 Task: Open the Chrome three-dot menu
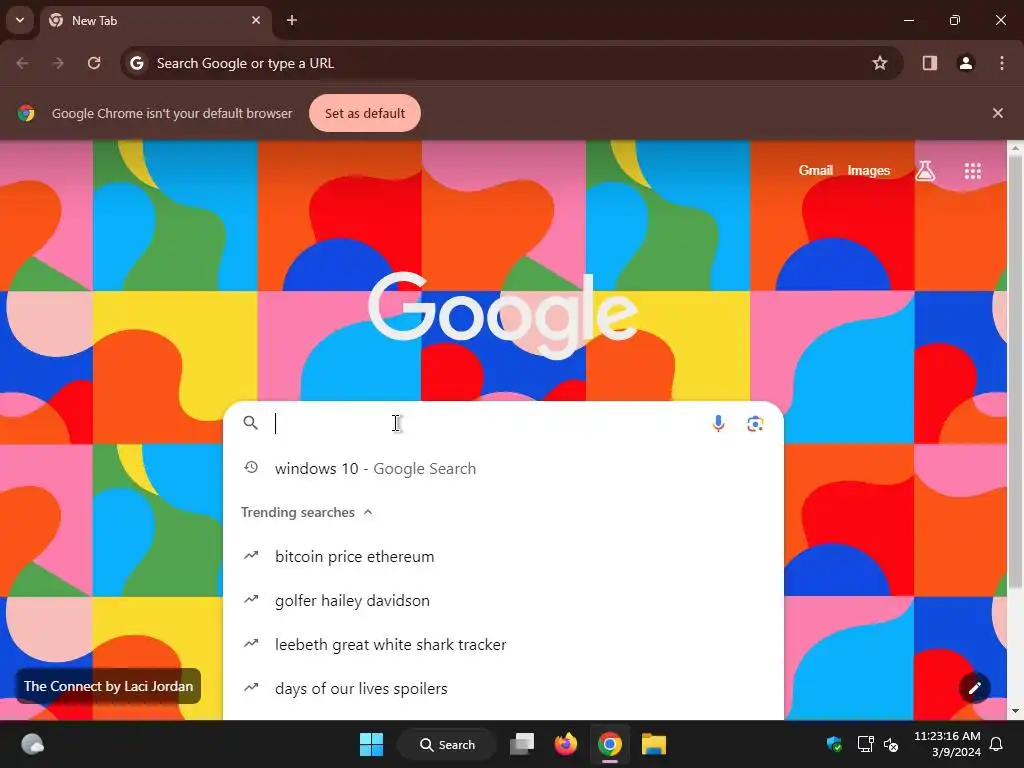point(1001,63)
